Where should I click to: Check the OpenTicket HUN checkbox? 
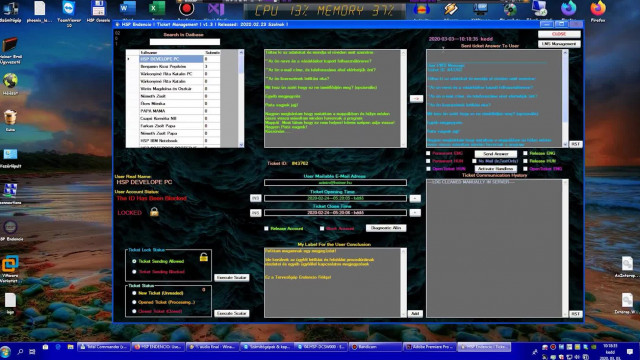(428, 169)
